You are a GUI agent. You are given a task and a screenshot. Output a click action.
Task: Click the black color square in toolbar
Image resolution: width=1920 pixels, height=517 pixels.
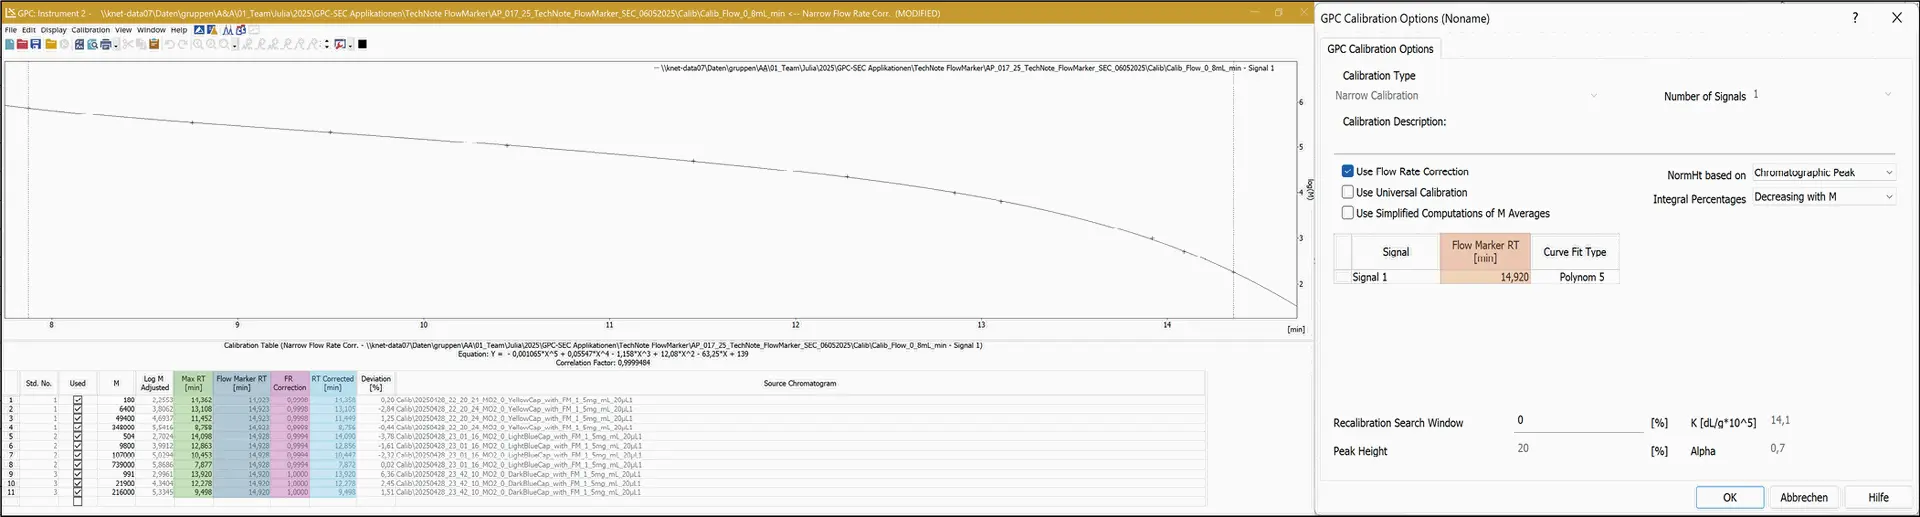pos(362,44)
